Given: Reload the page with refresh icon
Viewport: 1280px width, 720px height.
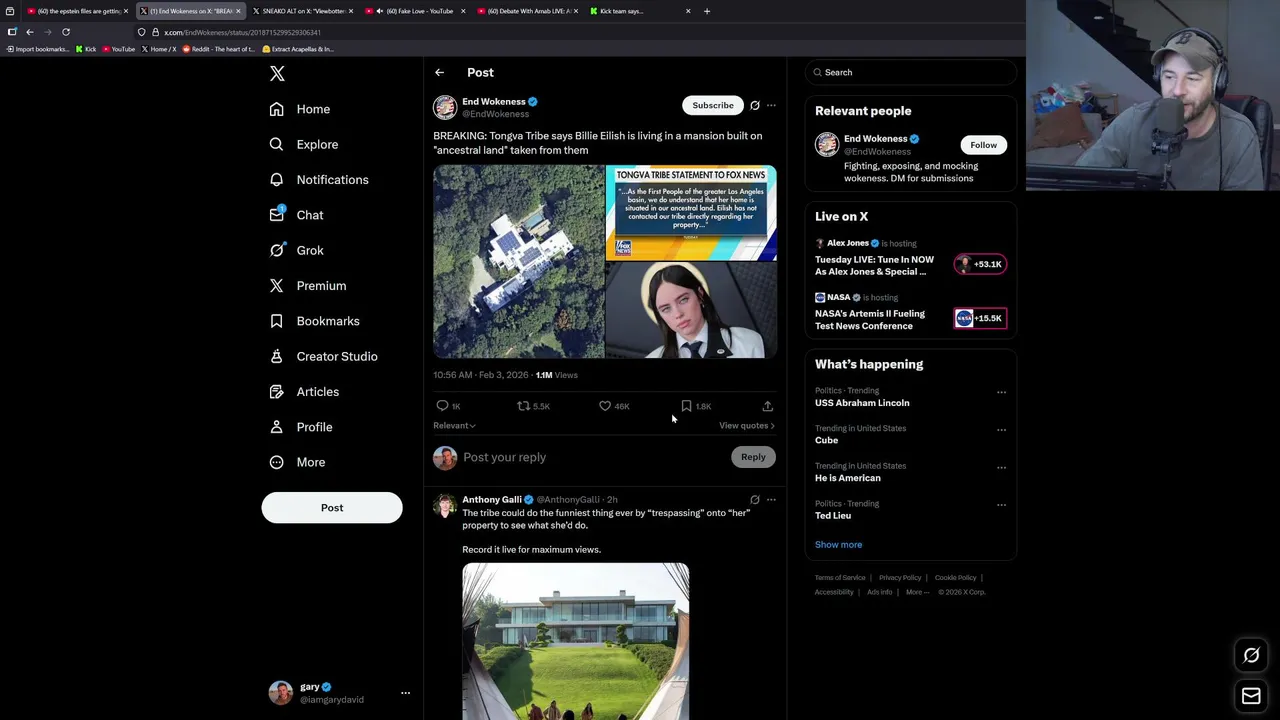Looking at the screenshot, I should coord(66,32).
